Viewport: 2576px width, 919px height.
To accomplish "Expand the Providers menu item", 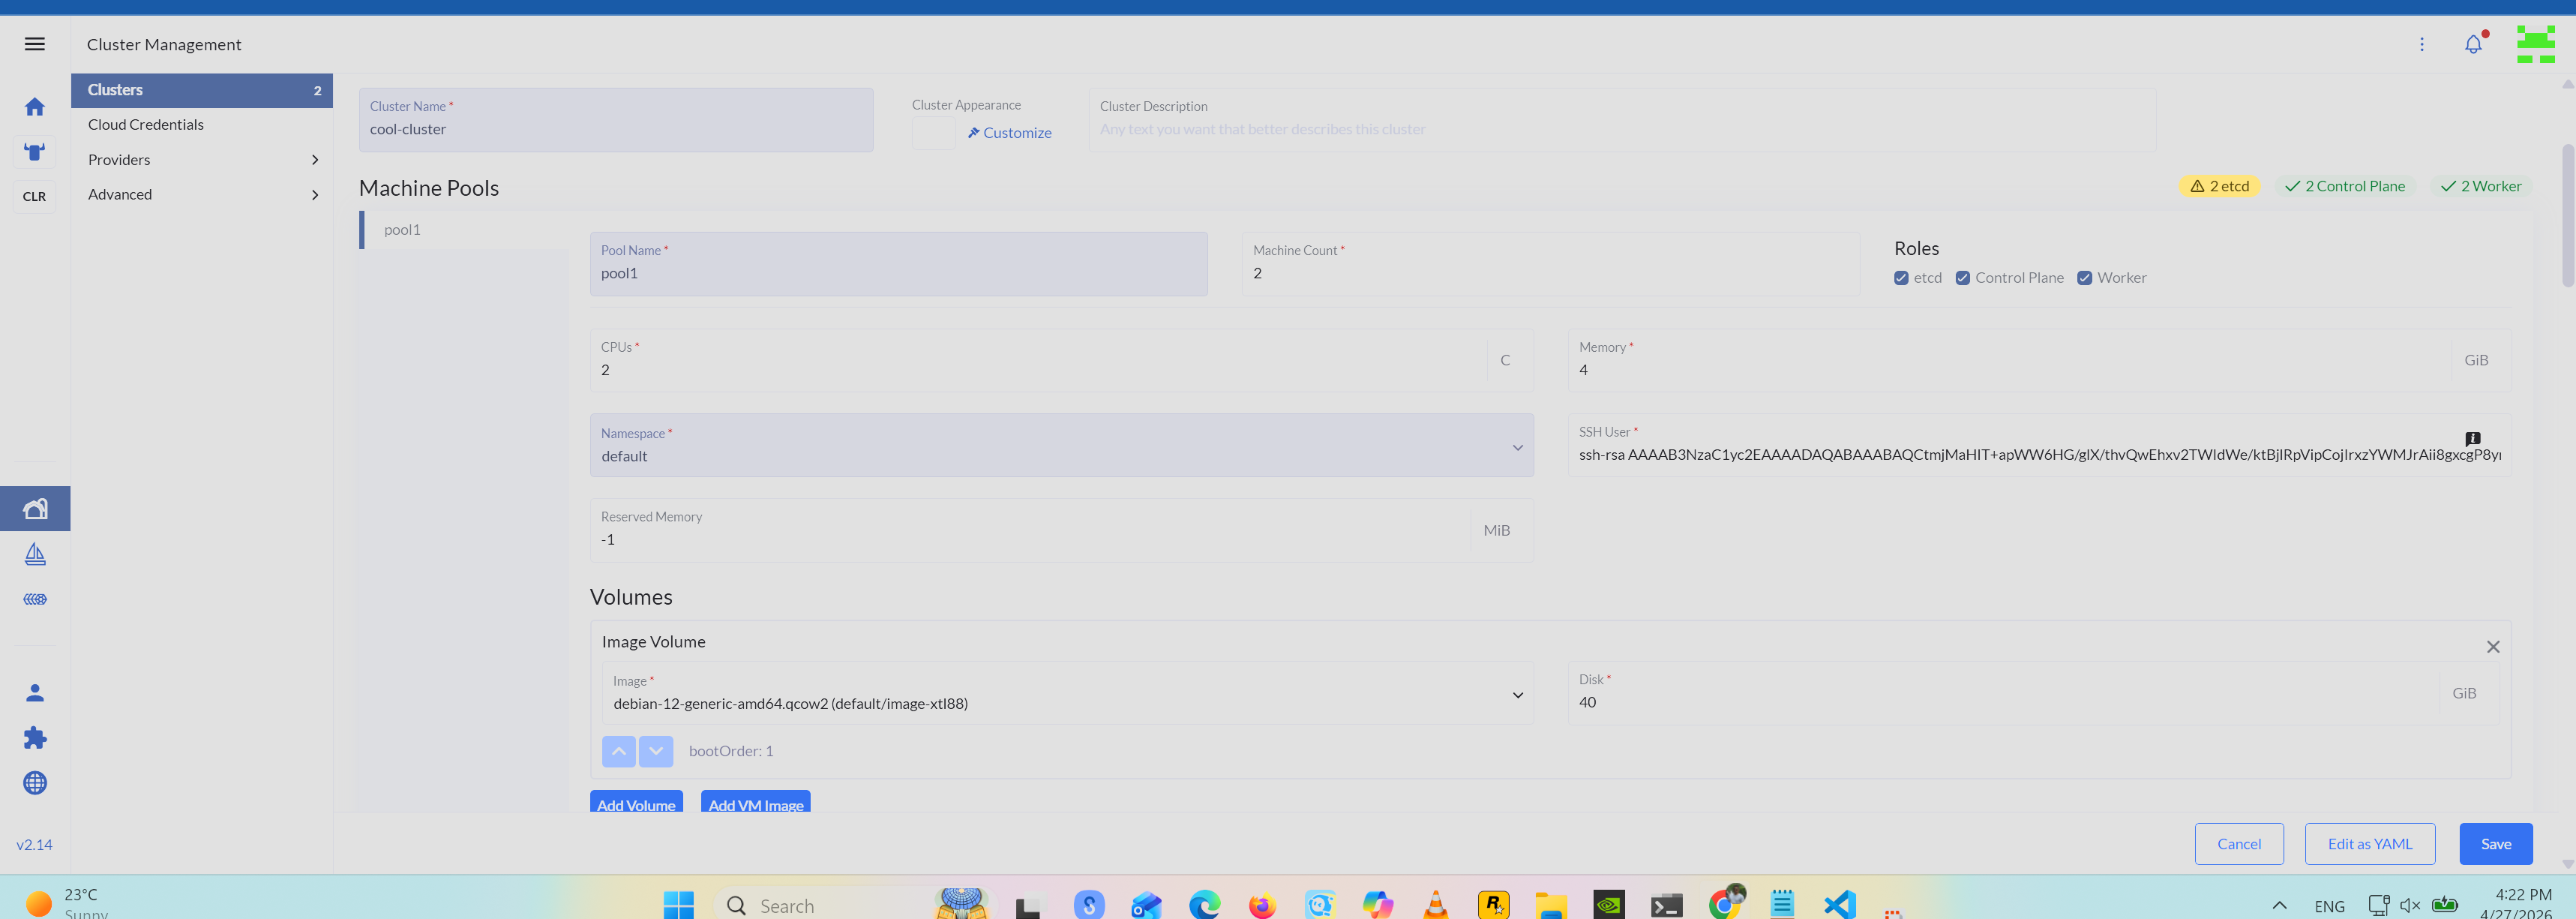I will point(202,160).
